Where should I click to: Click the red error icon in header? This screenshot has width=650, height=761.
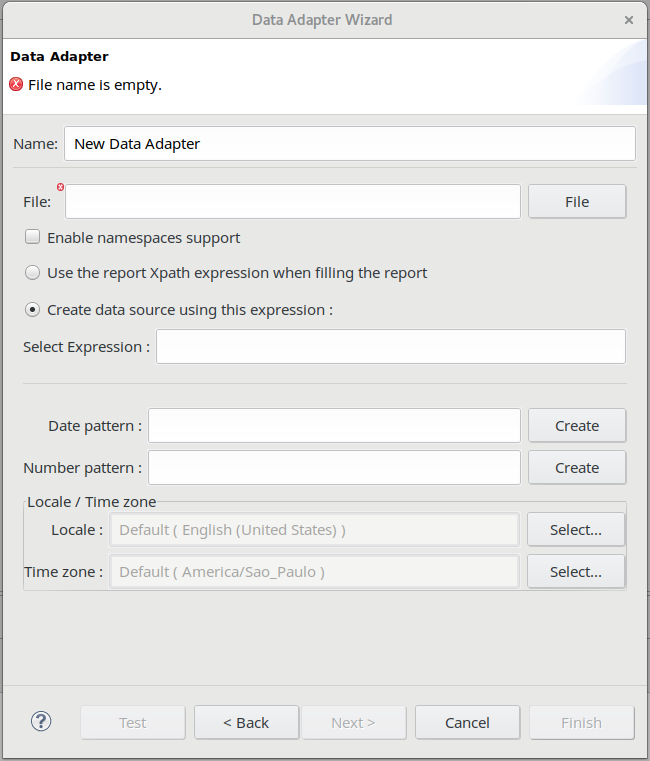tap(16, 85)
